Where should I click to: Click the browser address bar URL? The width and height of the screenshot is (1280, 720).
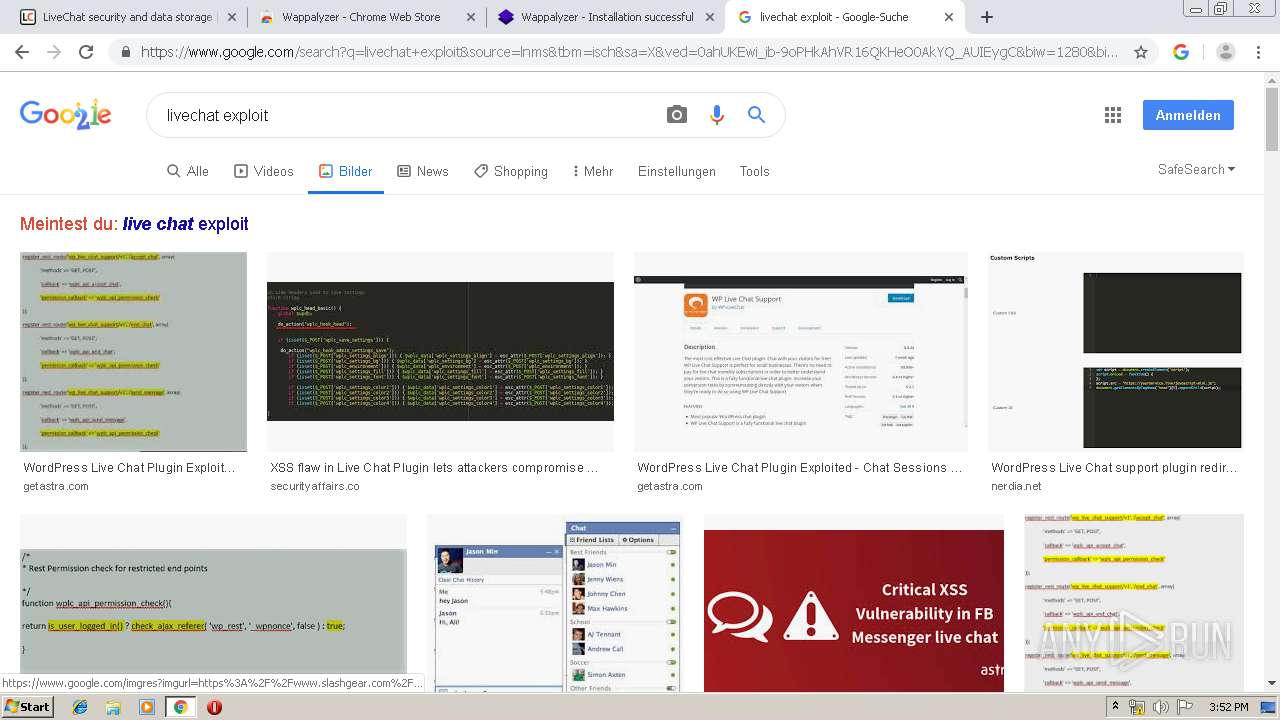tap(630, 52)
